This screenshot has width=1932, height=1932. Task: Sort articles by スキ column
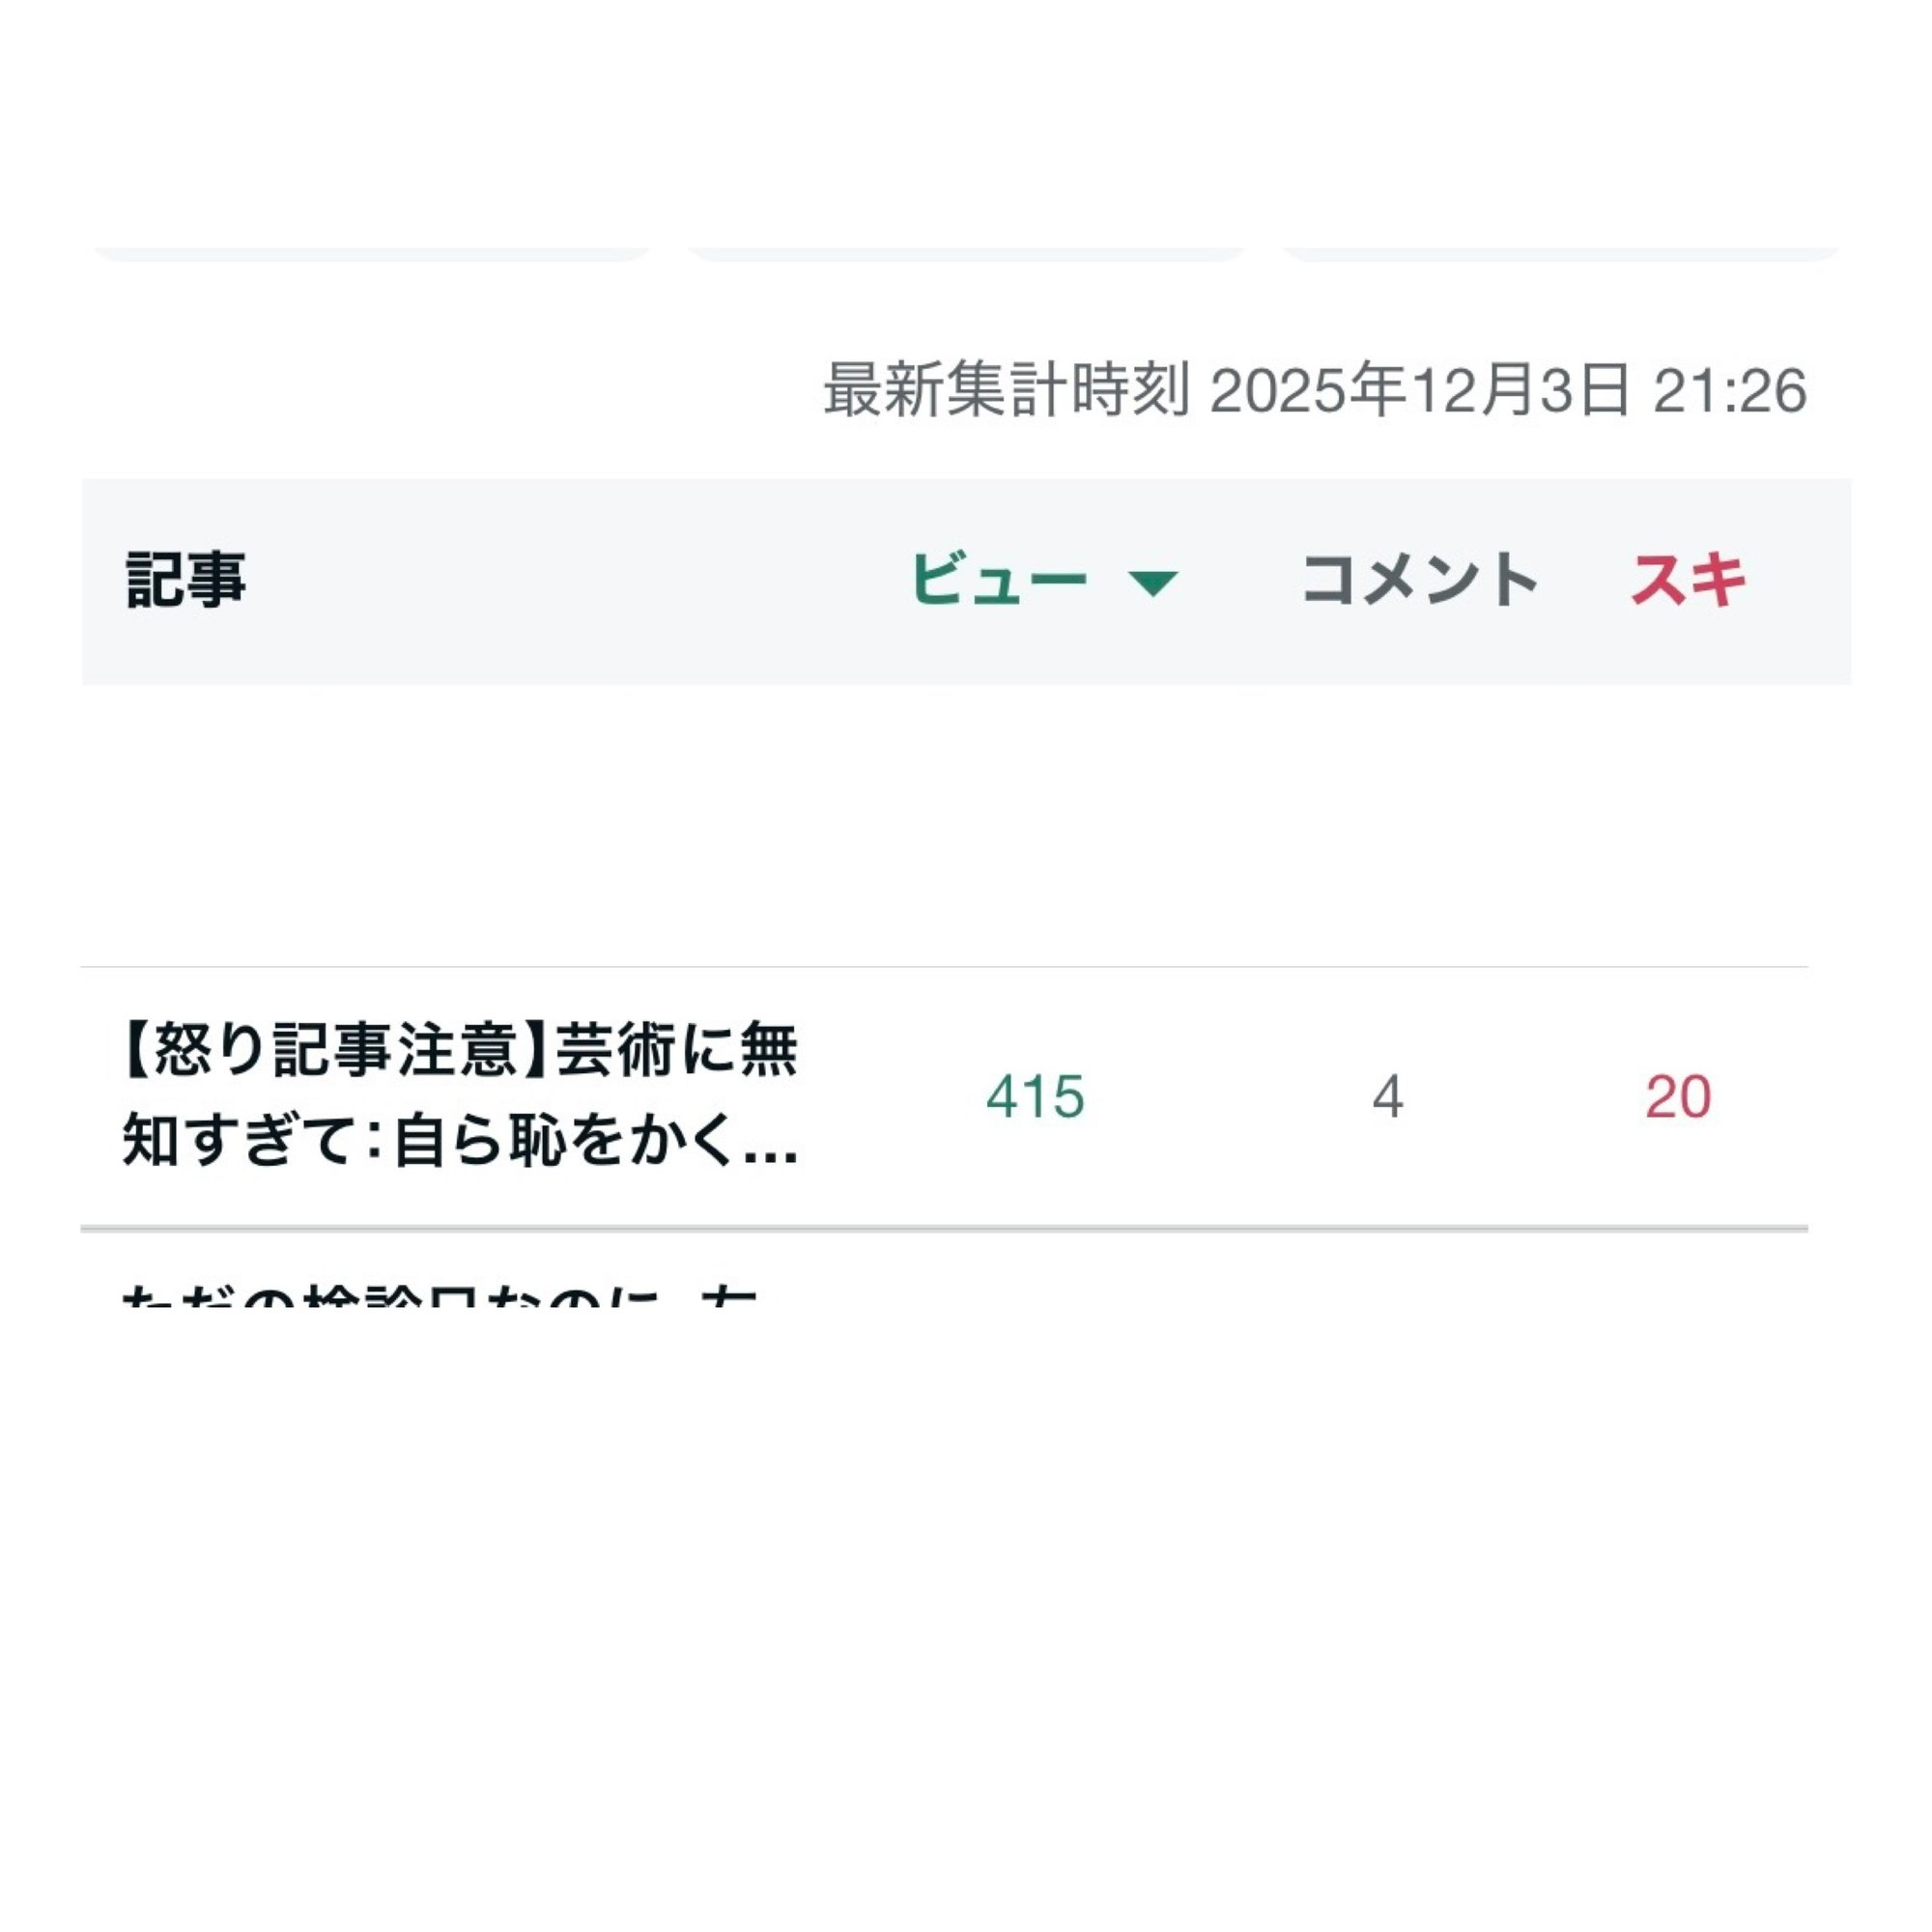click(x=1688, y=579)
